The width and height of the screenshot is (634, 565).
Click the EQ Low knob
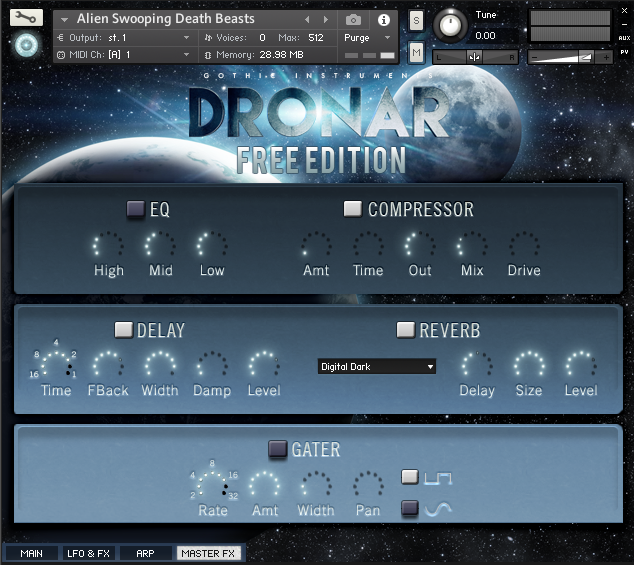[x=212, y=245]
